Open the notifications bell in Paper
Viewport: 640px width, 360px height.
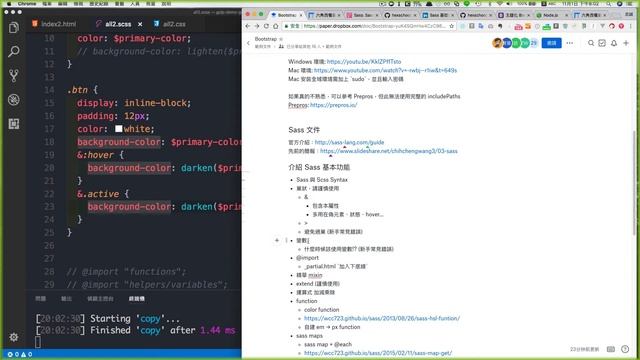[614, 43]
